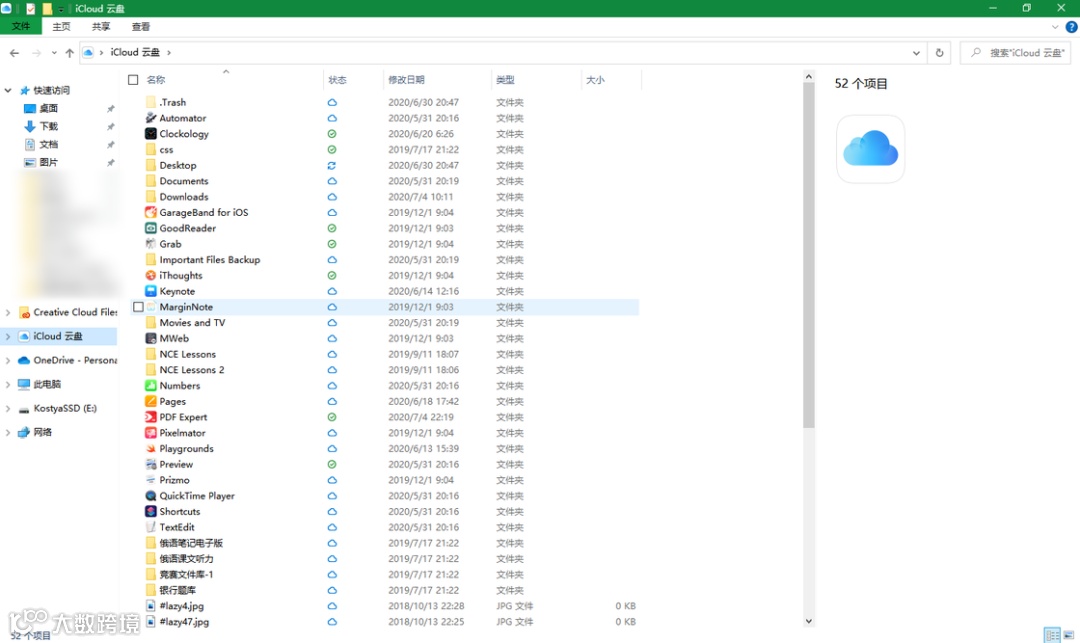Go back with the back arrow
The height and width of the screenshot is (643, 1080).
pos(14,52)
